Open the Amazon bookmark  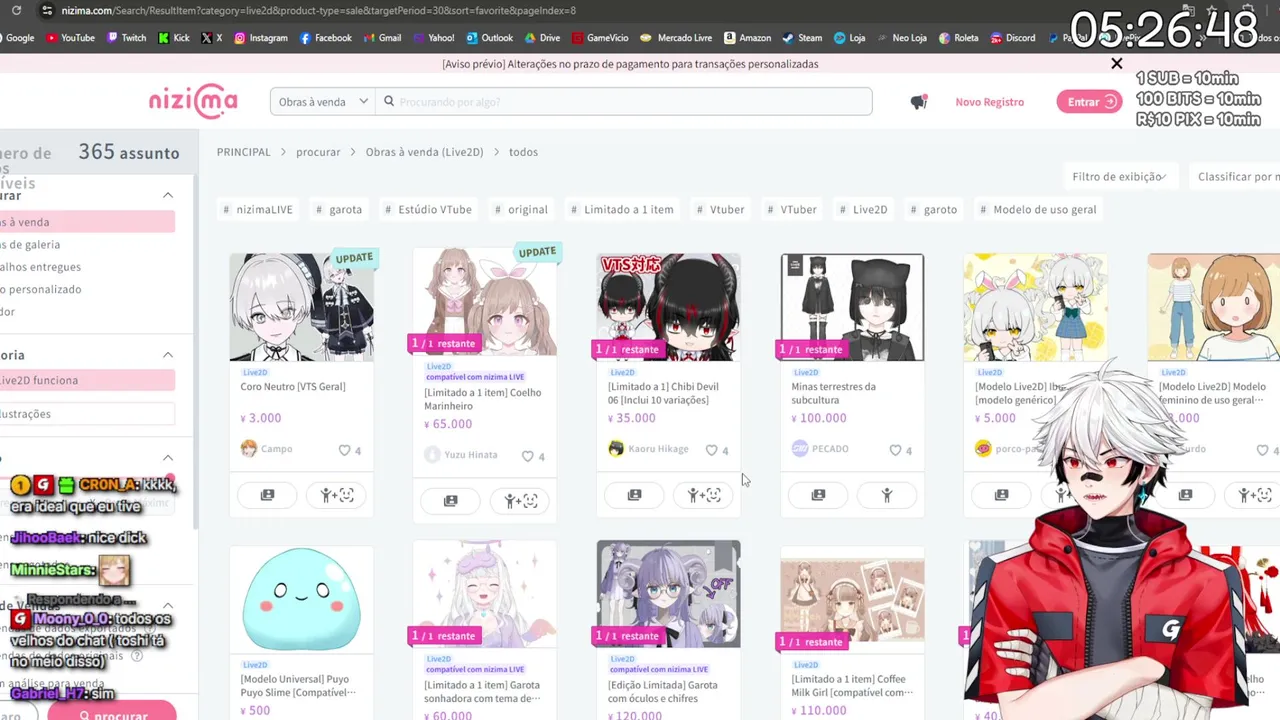coord(746,38)
